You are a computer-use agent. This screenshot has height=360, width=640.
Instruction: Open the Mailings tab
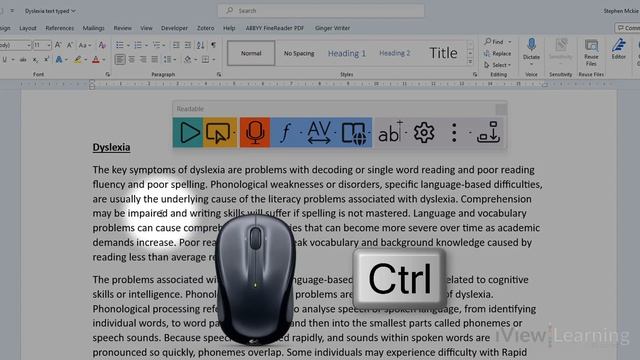click(93, 28)
